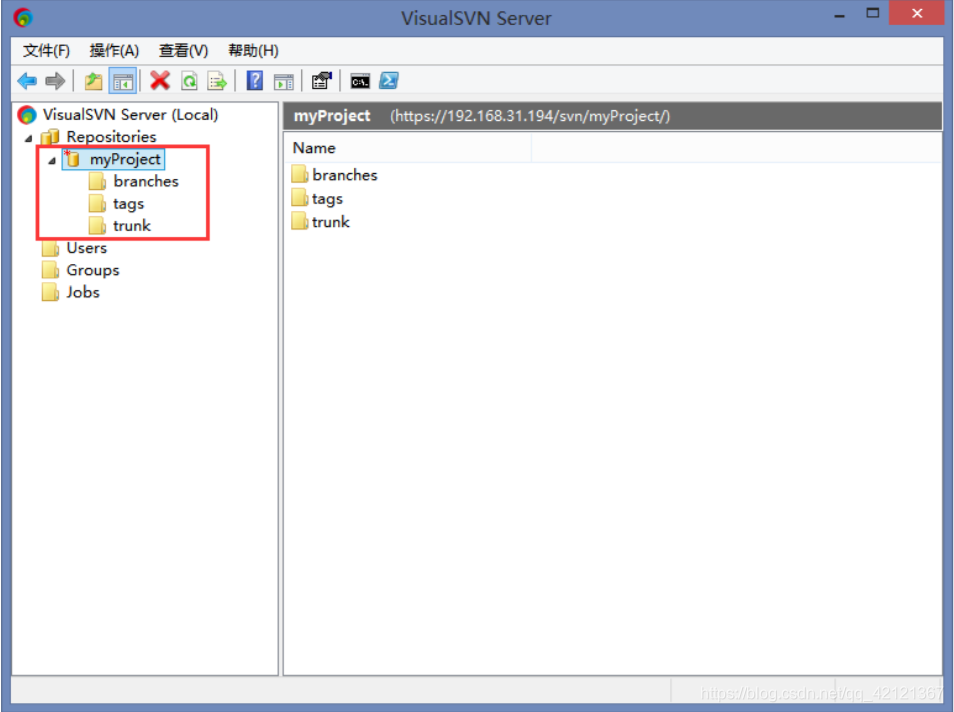Select trunk folder in the right pane
This screenshot has width=954, height=712.
(x=331, y=222)
